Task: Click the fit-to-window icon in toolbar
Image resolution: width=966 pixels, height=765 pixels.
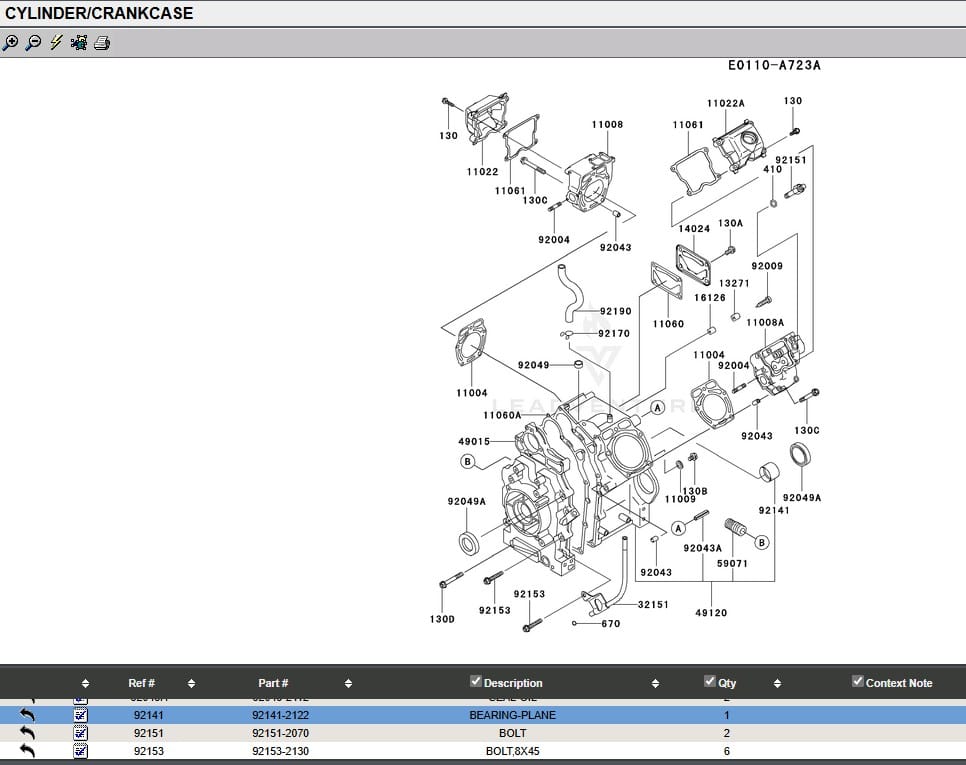Action: 79,43
